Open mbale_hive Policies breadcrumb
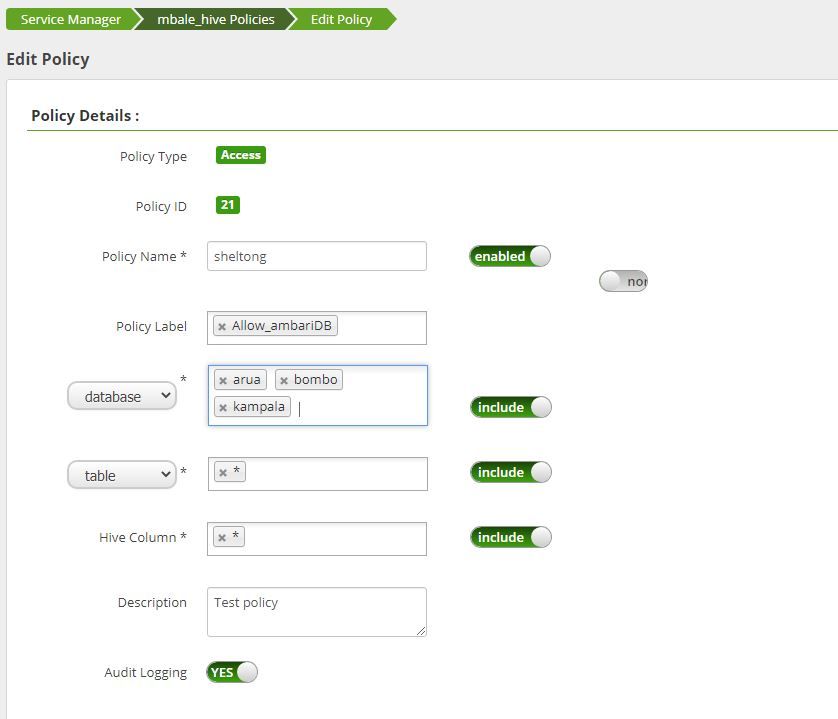The width and height of the screenshot is (838, 719). click(x=215, y=19)
